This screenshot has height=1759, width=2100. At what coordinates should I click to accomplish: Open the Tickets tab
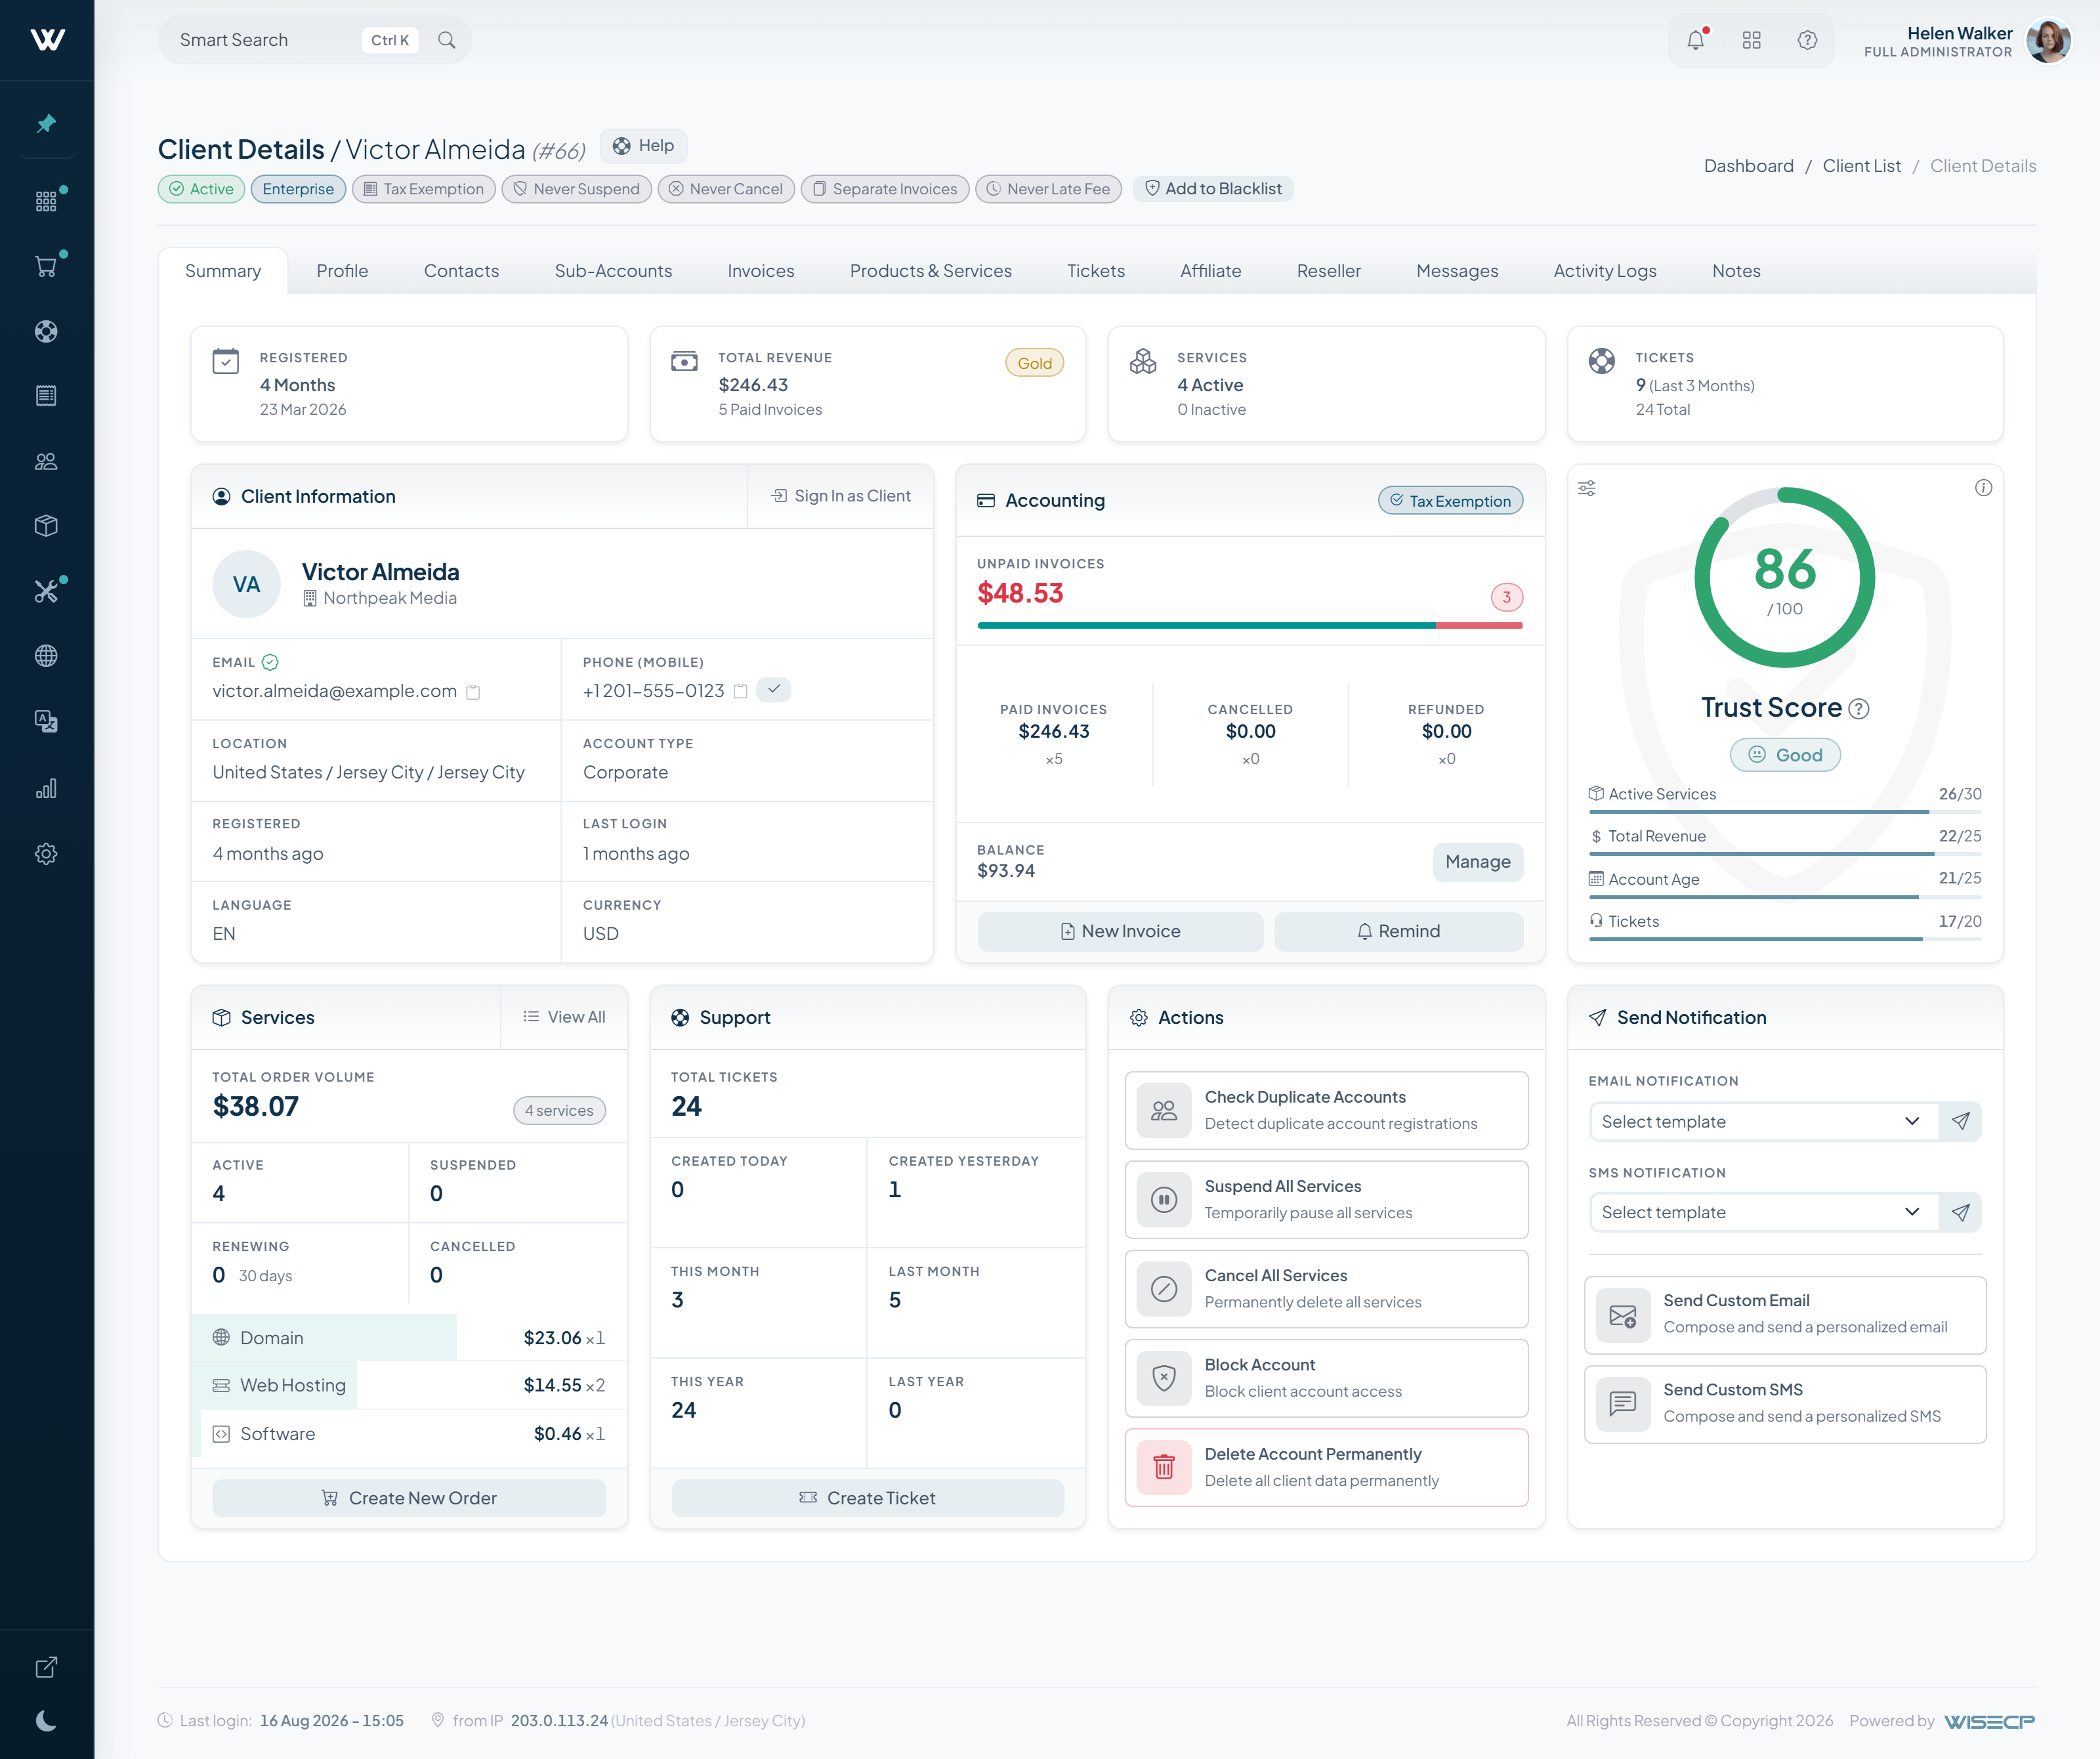pyautogui.click(x=1096, y=271)
